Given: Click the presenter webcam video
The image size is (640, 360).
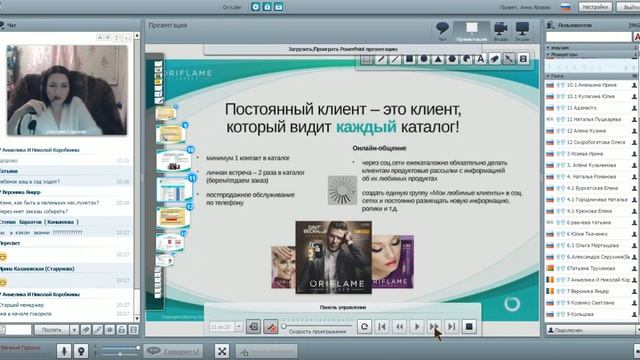Looking at the screenshot, I should [67, 90].
